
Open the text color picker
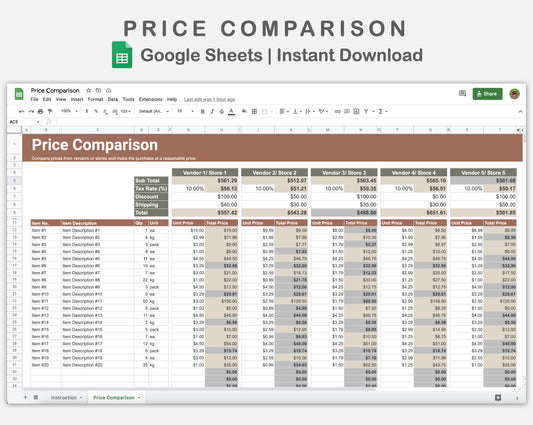[231, 112]
